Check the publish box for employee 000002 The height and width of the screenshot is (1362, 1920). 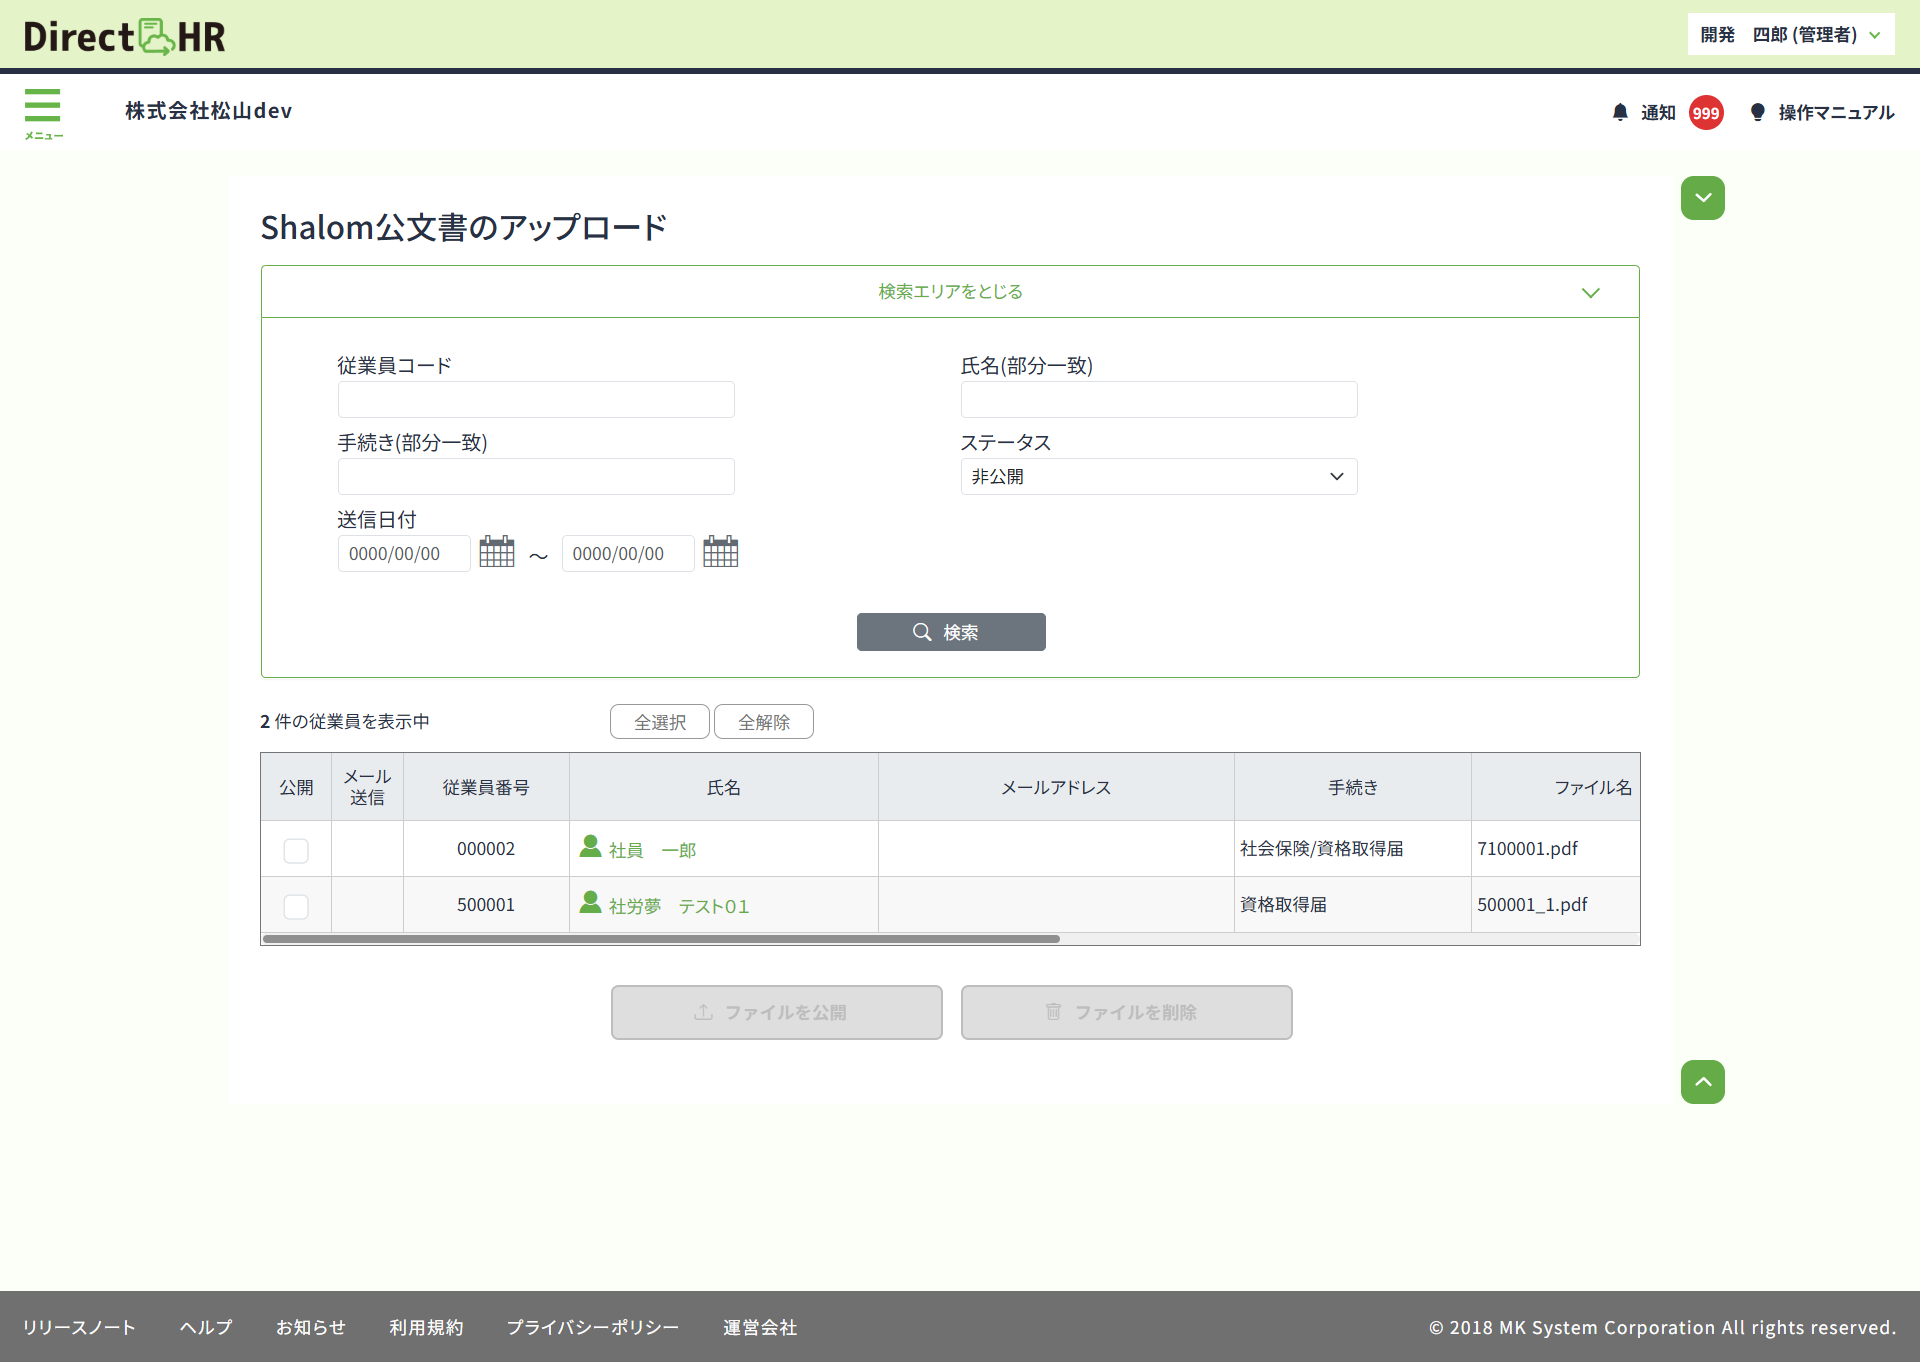click(x=296, y=850)
